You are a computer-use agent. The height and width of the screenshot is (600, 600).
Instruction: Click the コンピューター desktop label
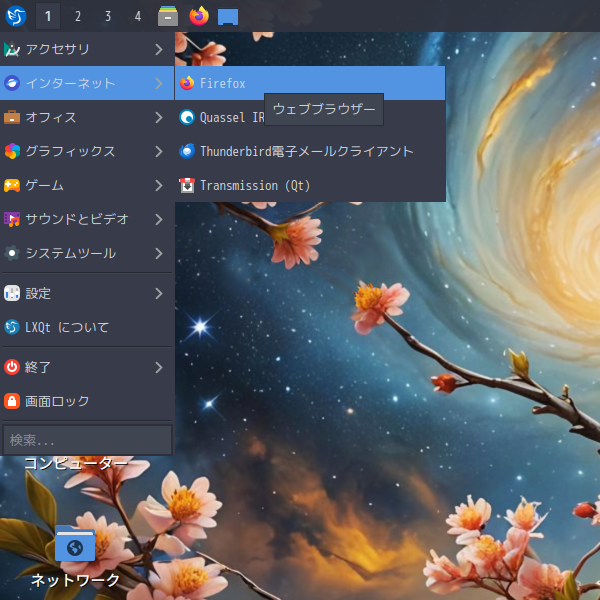coord(76,463)
